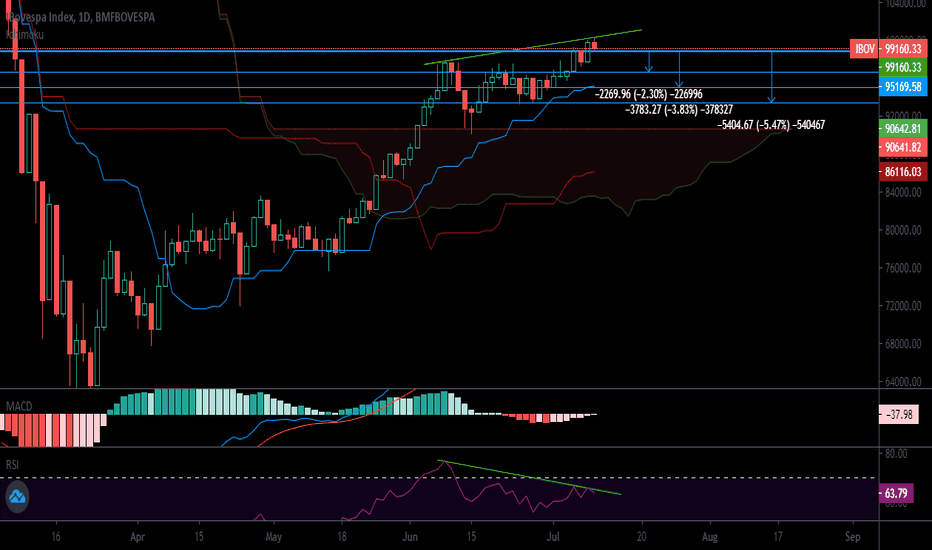
Task: Select the green RSI divergence trendline
Action: (529, 477)
